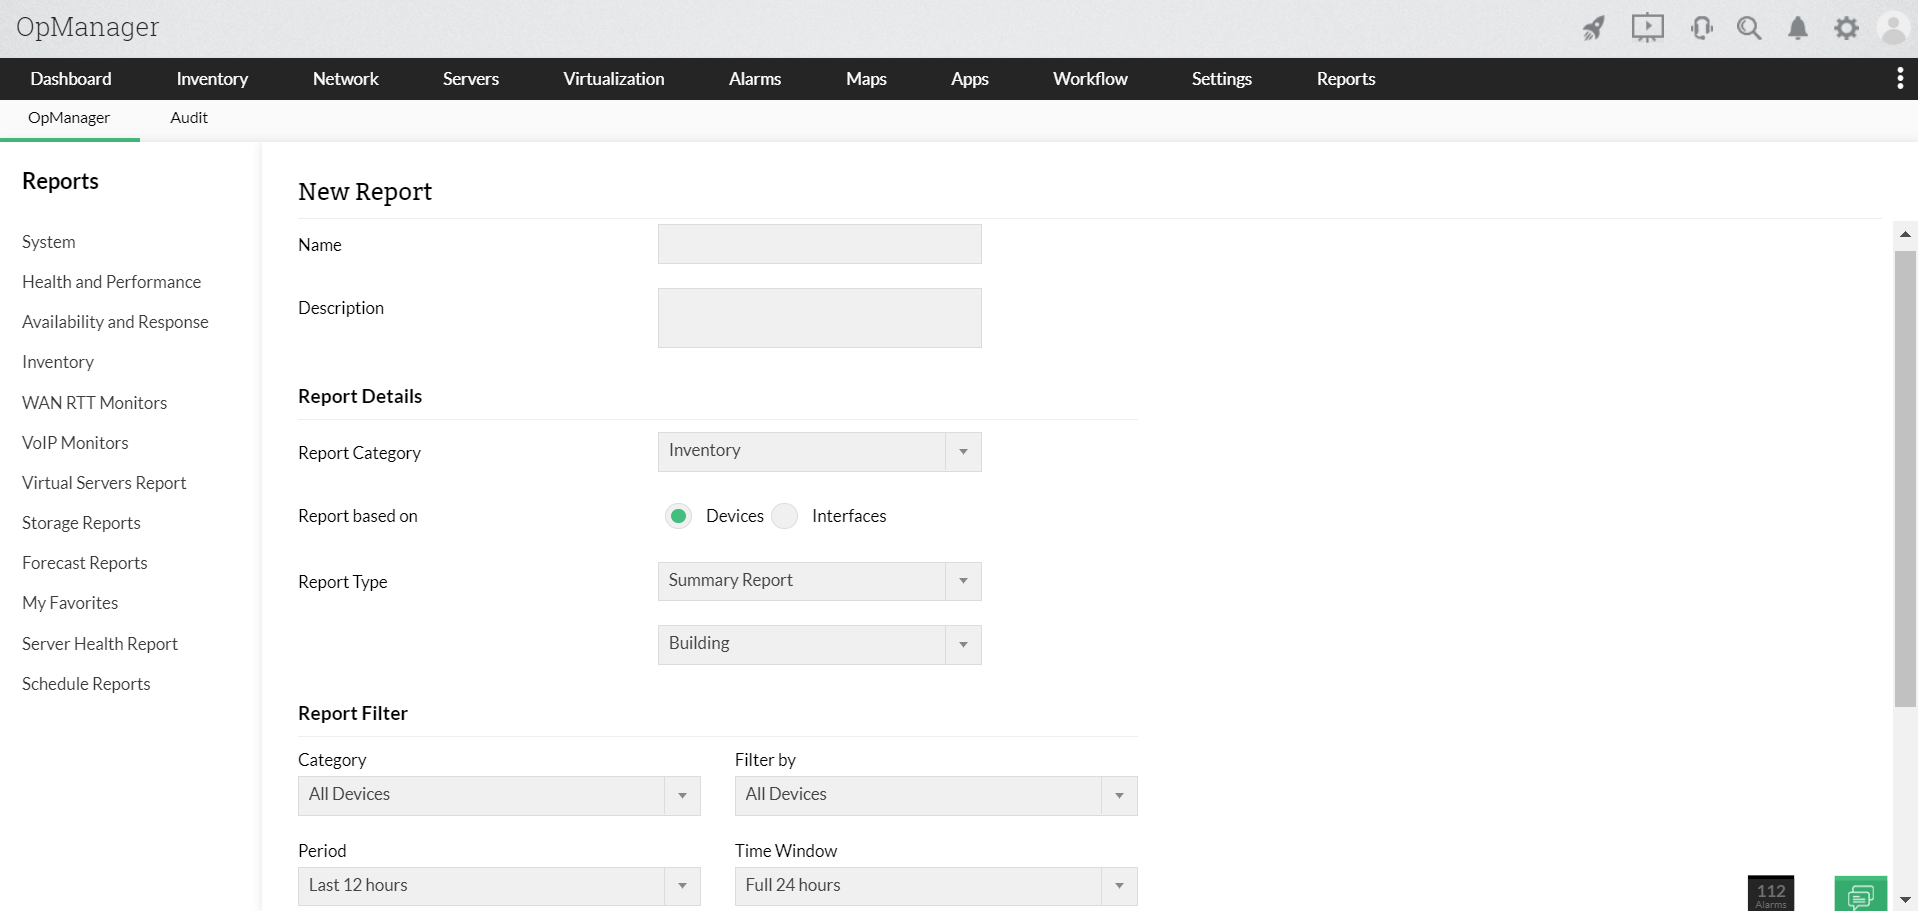The width and height of the screenshot is (1918, 911).
Task: Open the Network menu
Action: point(346,79)
